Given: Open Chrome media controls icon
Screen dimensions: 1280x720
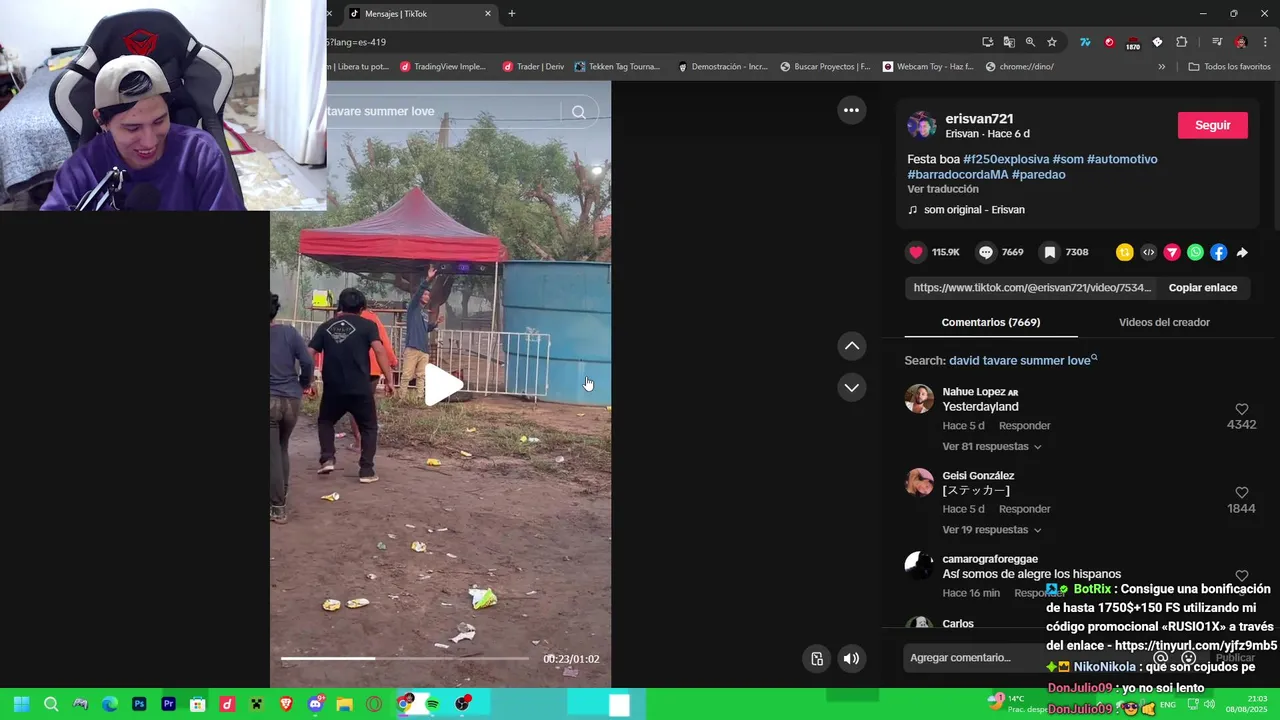Looking at the screenshot, I should (1217, 42).
